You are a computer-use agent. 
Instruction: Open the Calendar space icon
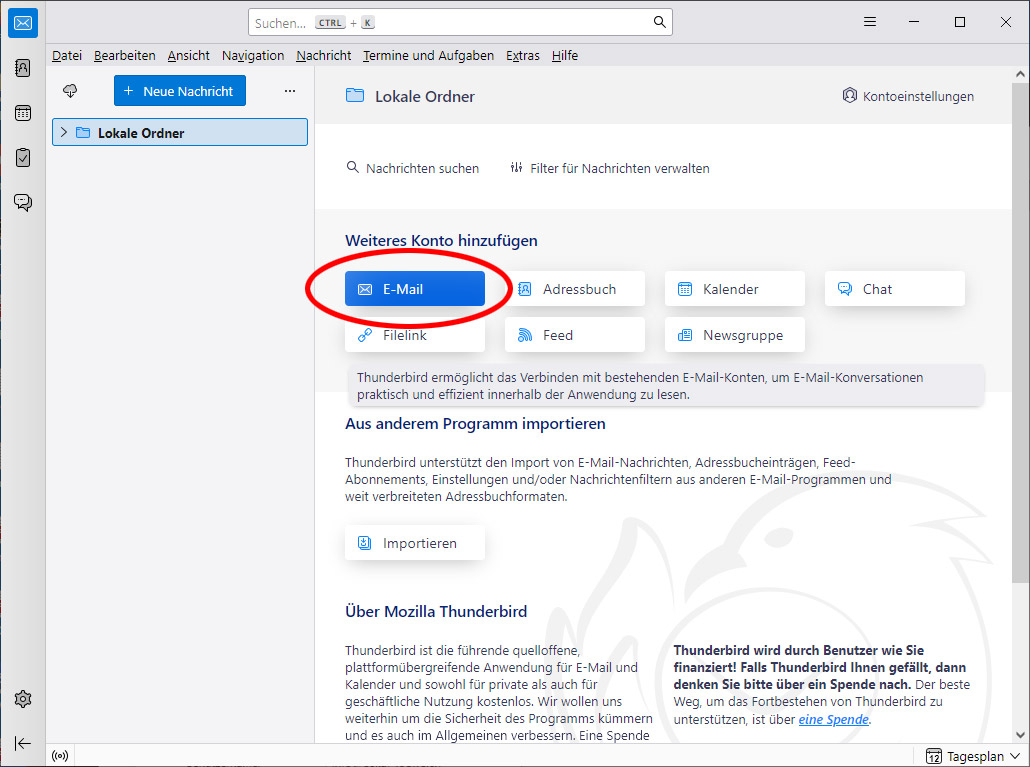tap(23, 113)
